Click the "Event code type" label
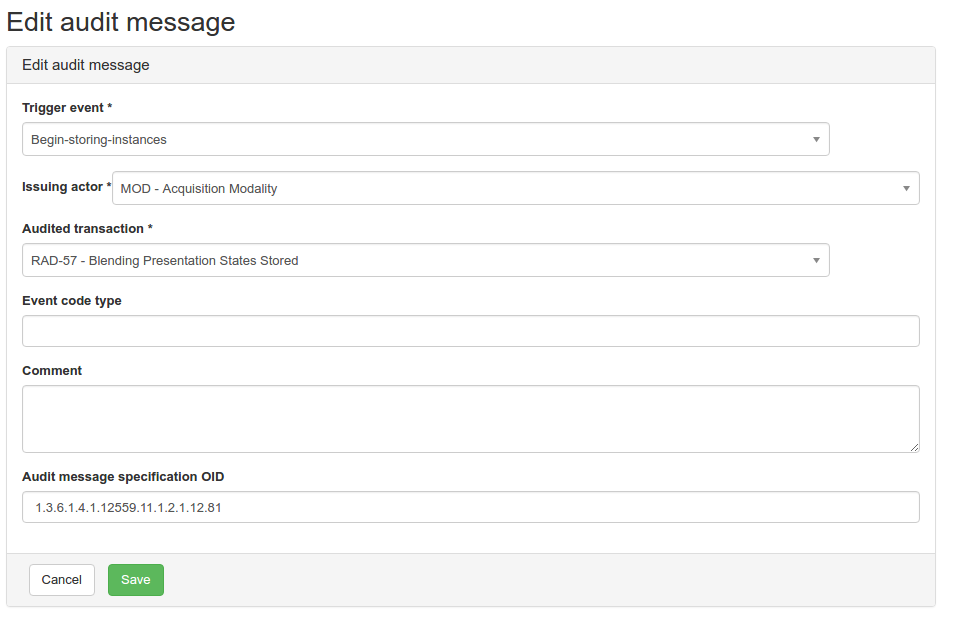The height and width of the screenshot is (626, 954). coord(72,300)
